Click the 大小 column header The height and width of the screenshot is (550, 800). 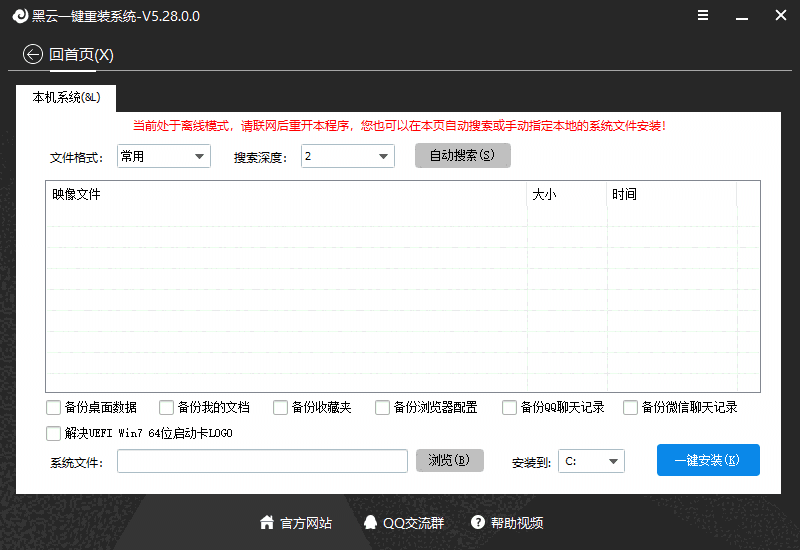[567, 194]
